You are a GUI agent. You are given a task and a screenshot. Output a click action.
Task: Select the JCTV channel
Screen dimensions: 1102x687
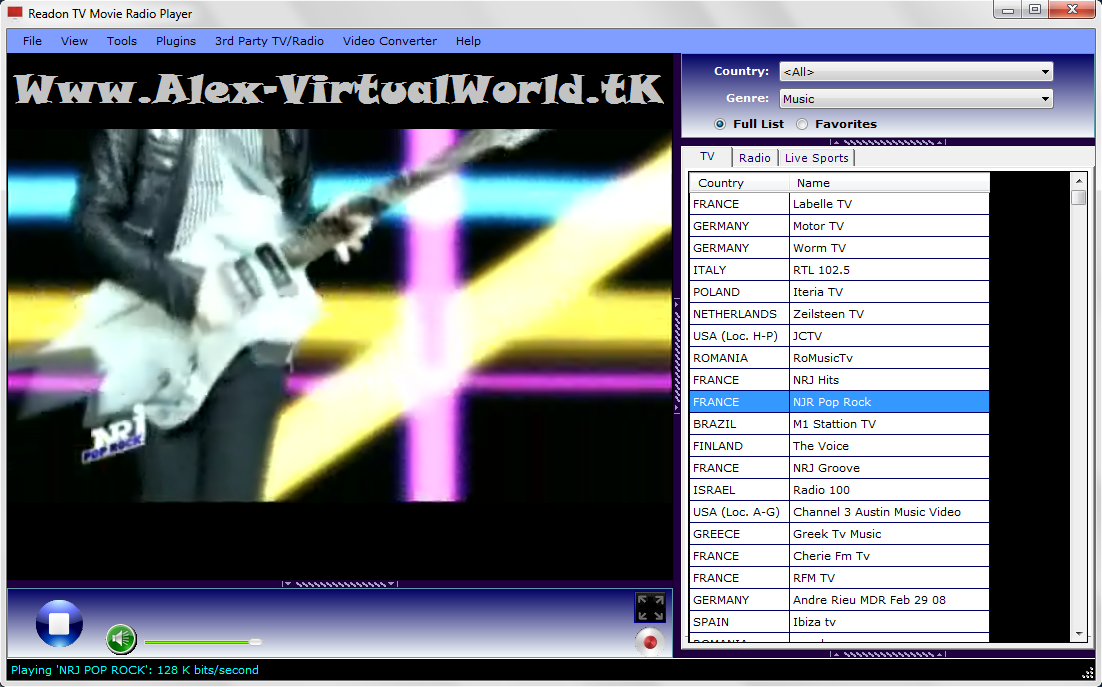coord(889,336)
